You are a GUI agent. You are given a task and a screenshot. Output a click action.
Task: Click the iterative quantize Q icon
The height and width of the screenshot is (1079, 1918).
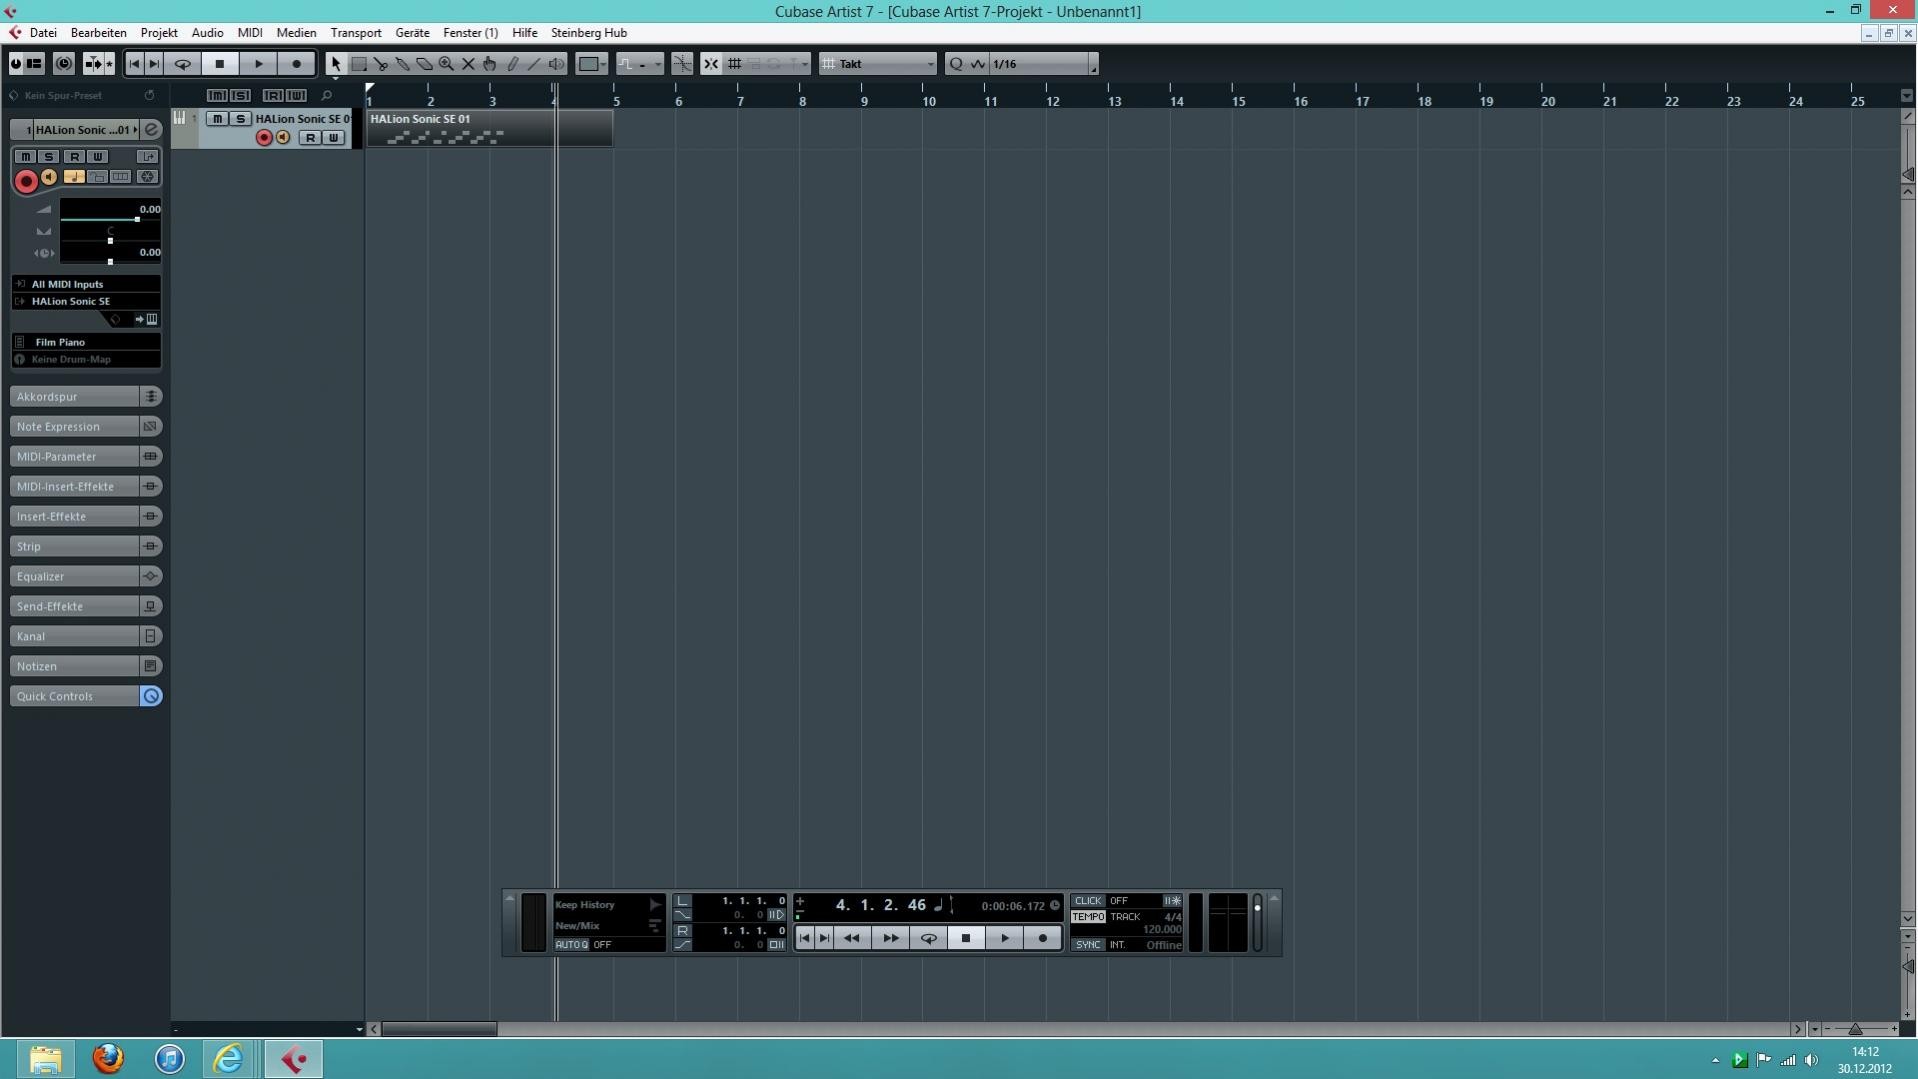(956, 64)
